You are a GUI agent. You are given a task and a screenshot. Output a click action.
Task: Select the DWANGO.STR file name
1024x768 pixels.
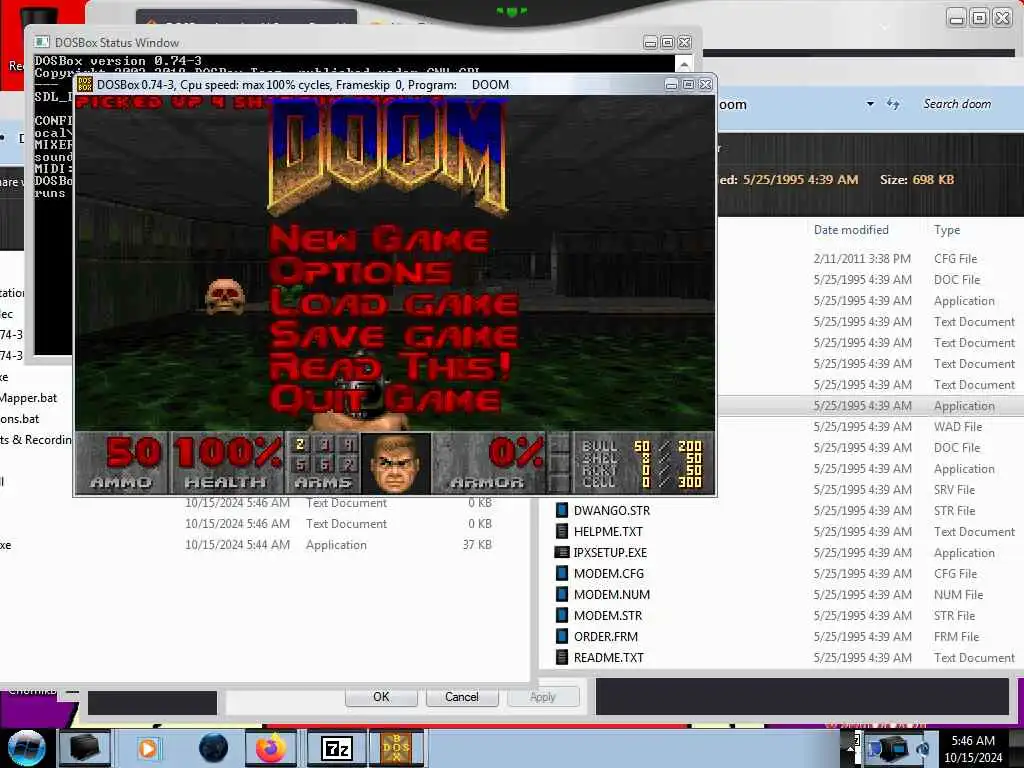click(x=611, y=511)
